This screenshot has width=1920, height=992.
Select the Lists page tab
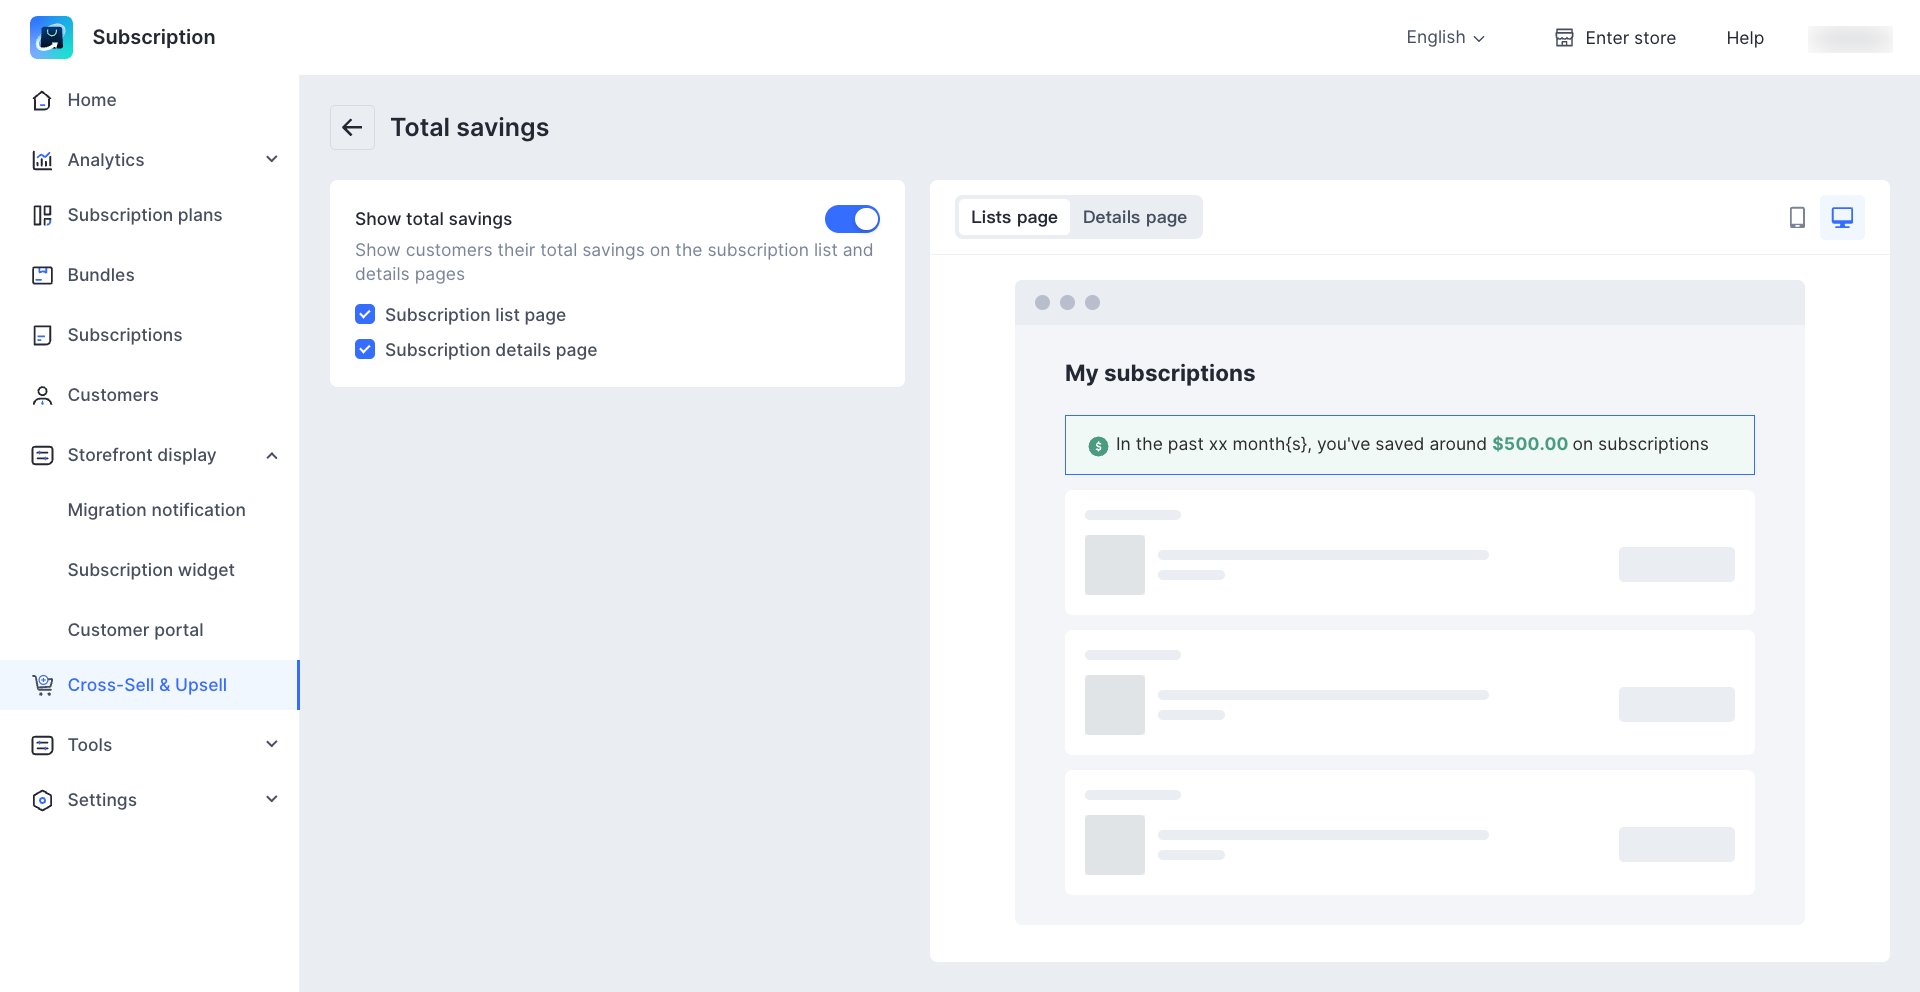coord(1013,218)
